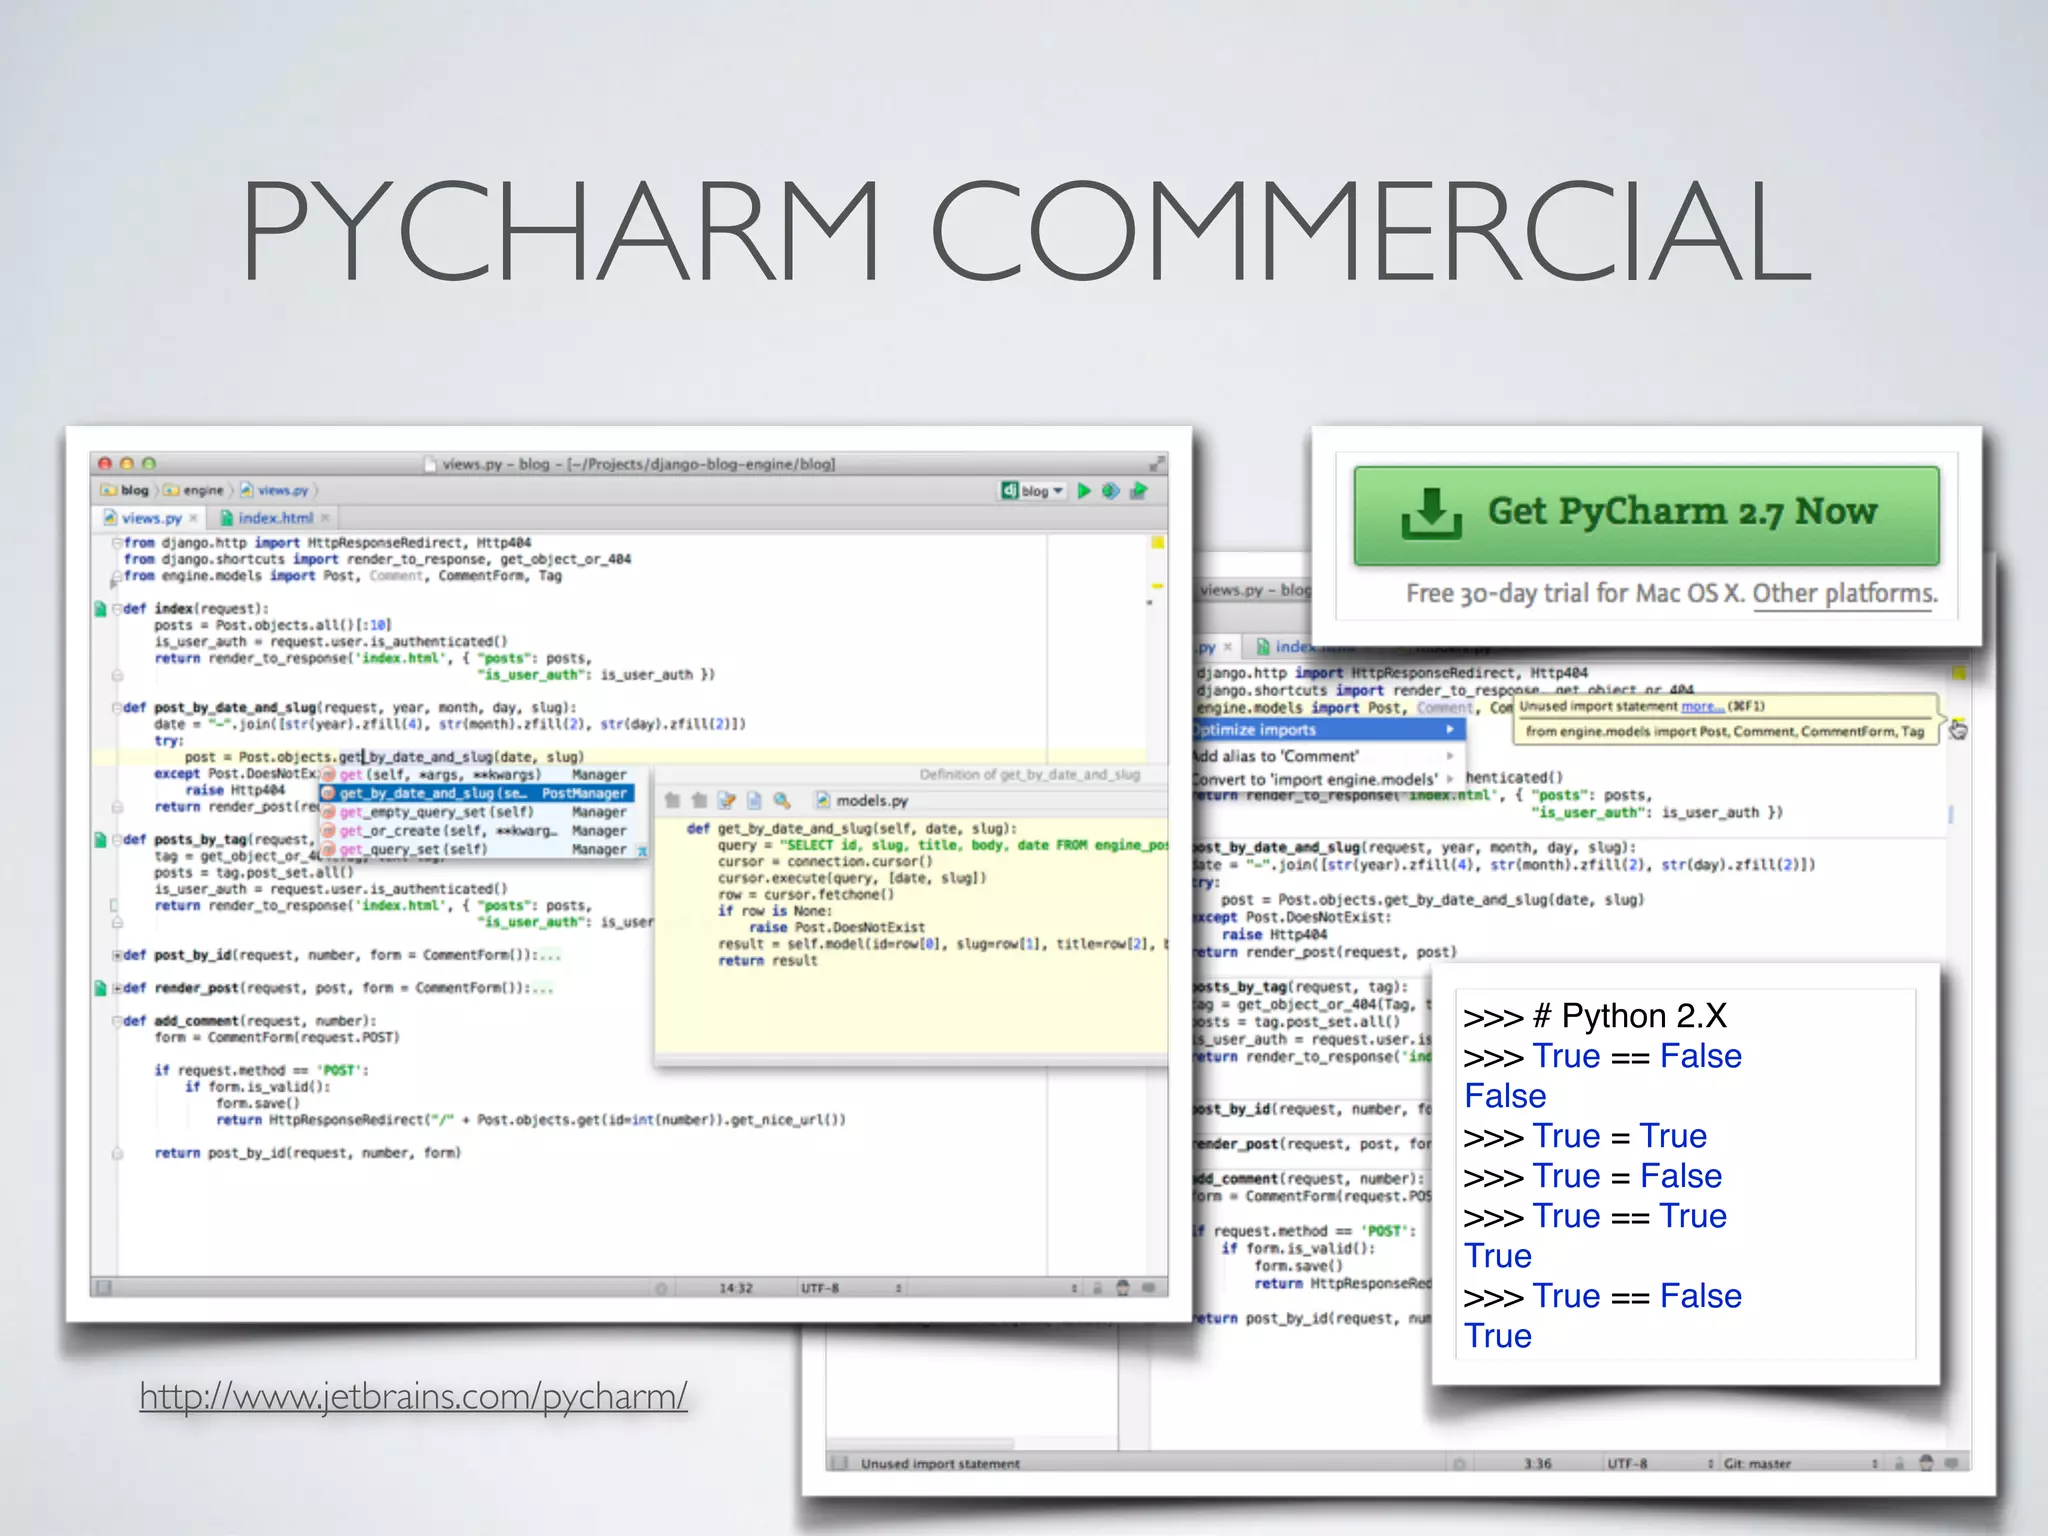Click the lock icon in back window status bar

(x=1899, y=1464)
